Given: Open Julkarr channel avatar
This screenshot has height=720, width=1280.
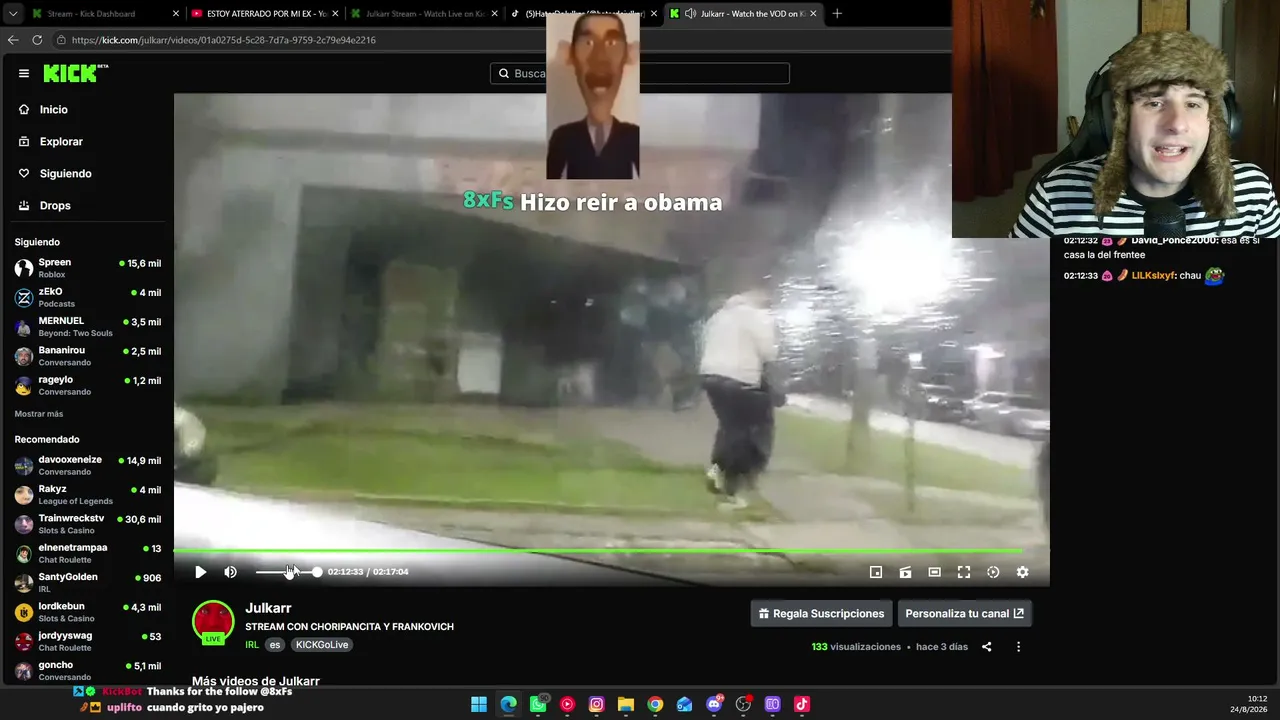Looking at the screenshot, I should [213, 622].
